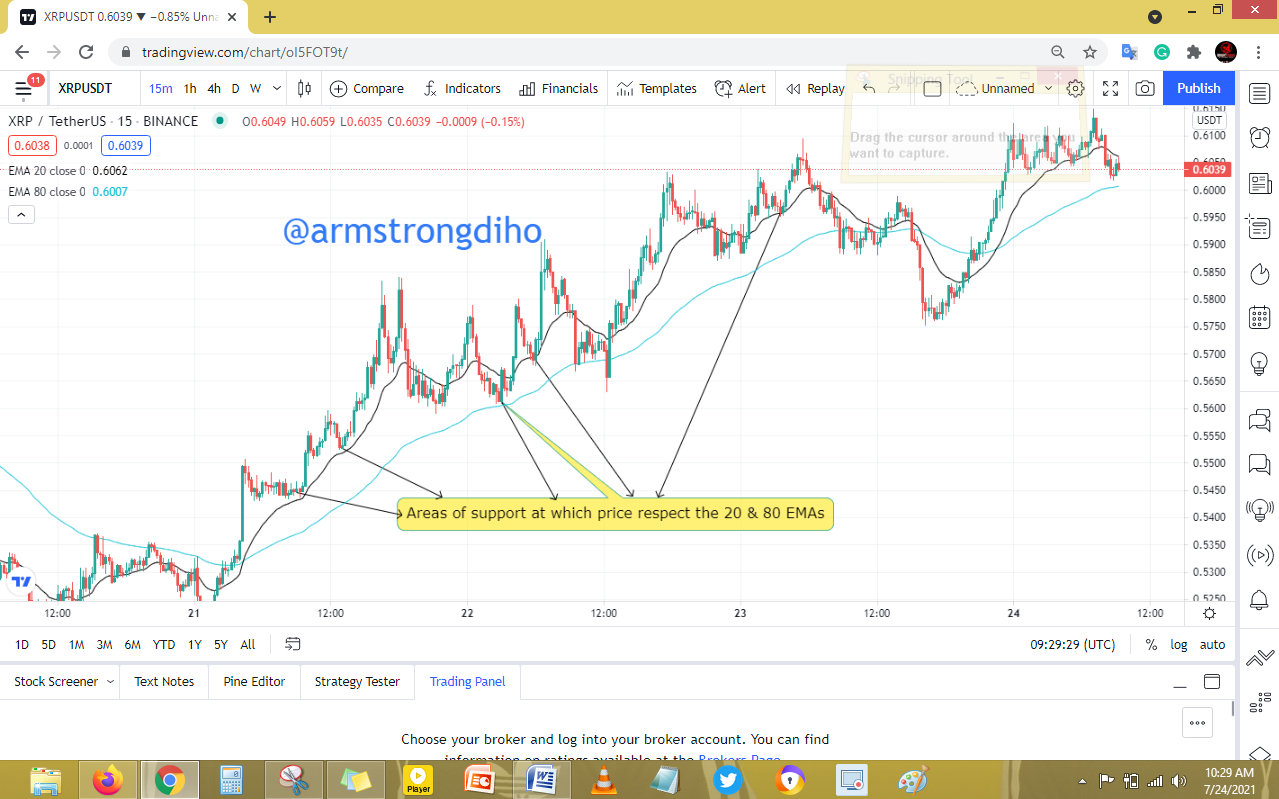
Task: Open the three-dots menu in Trading Panel
Action: click(1197, 721)
